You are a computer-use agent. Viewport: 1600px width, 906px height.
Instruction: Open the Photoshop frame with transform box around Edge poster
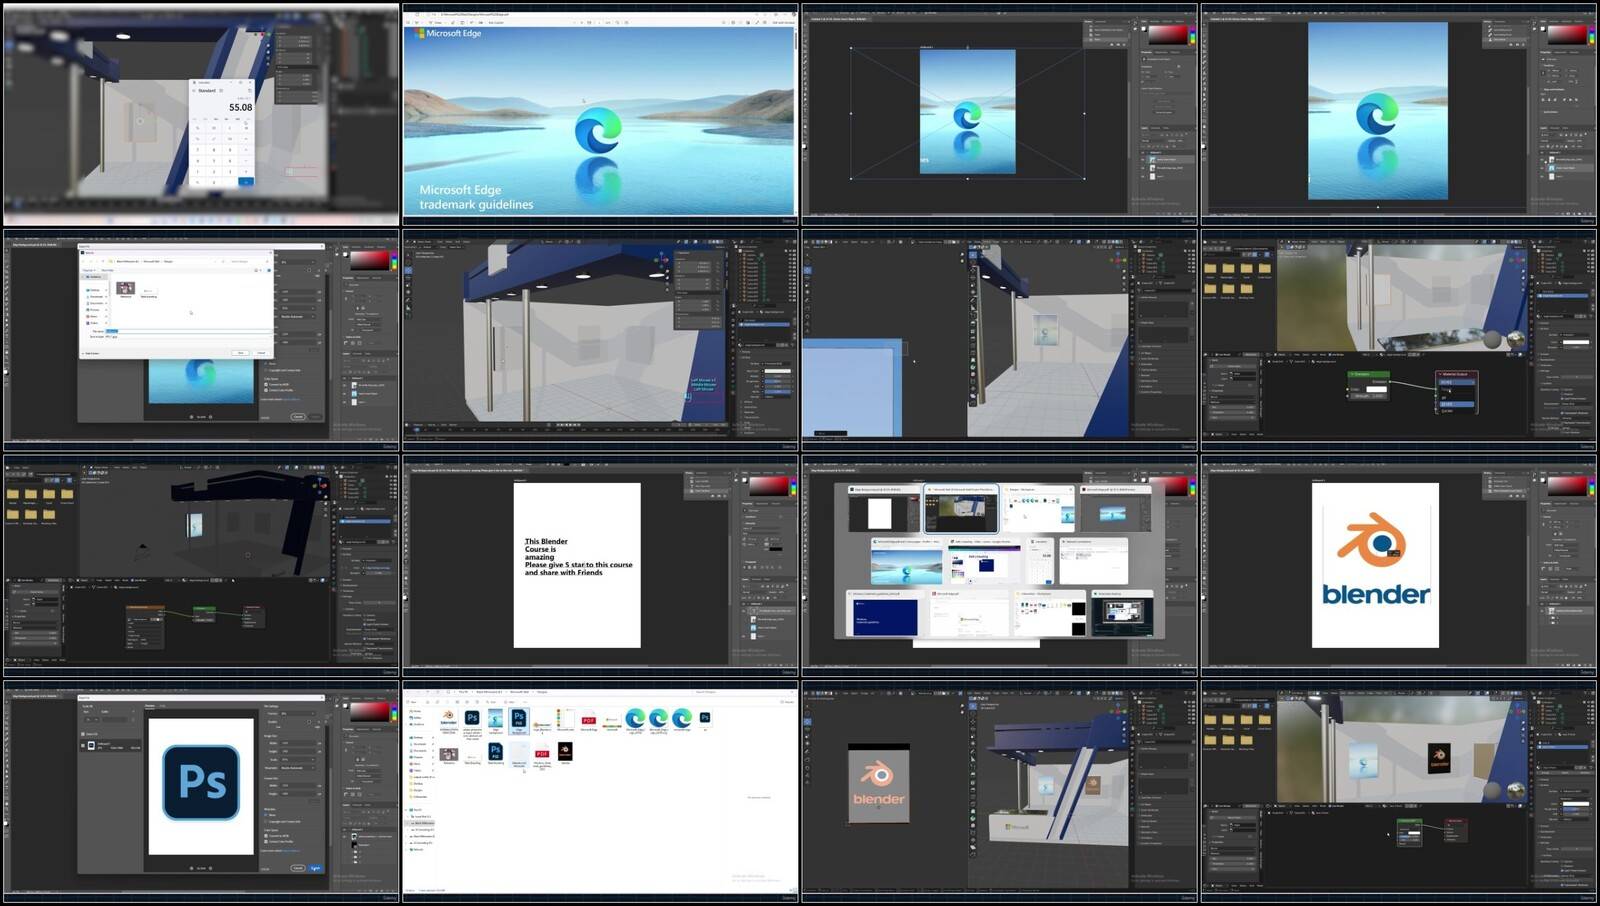999,114
